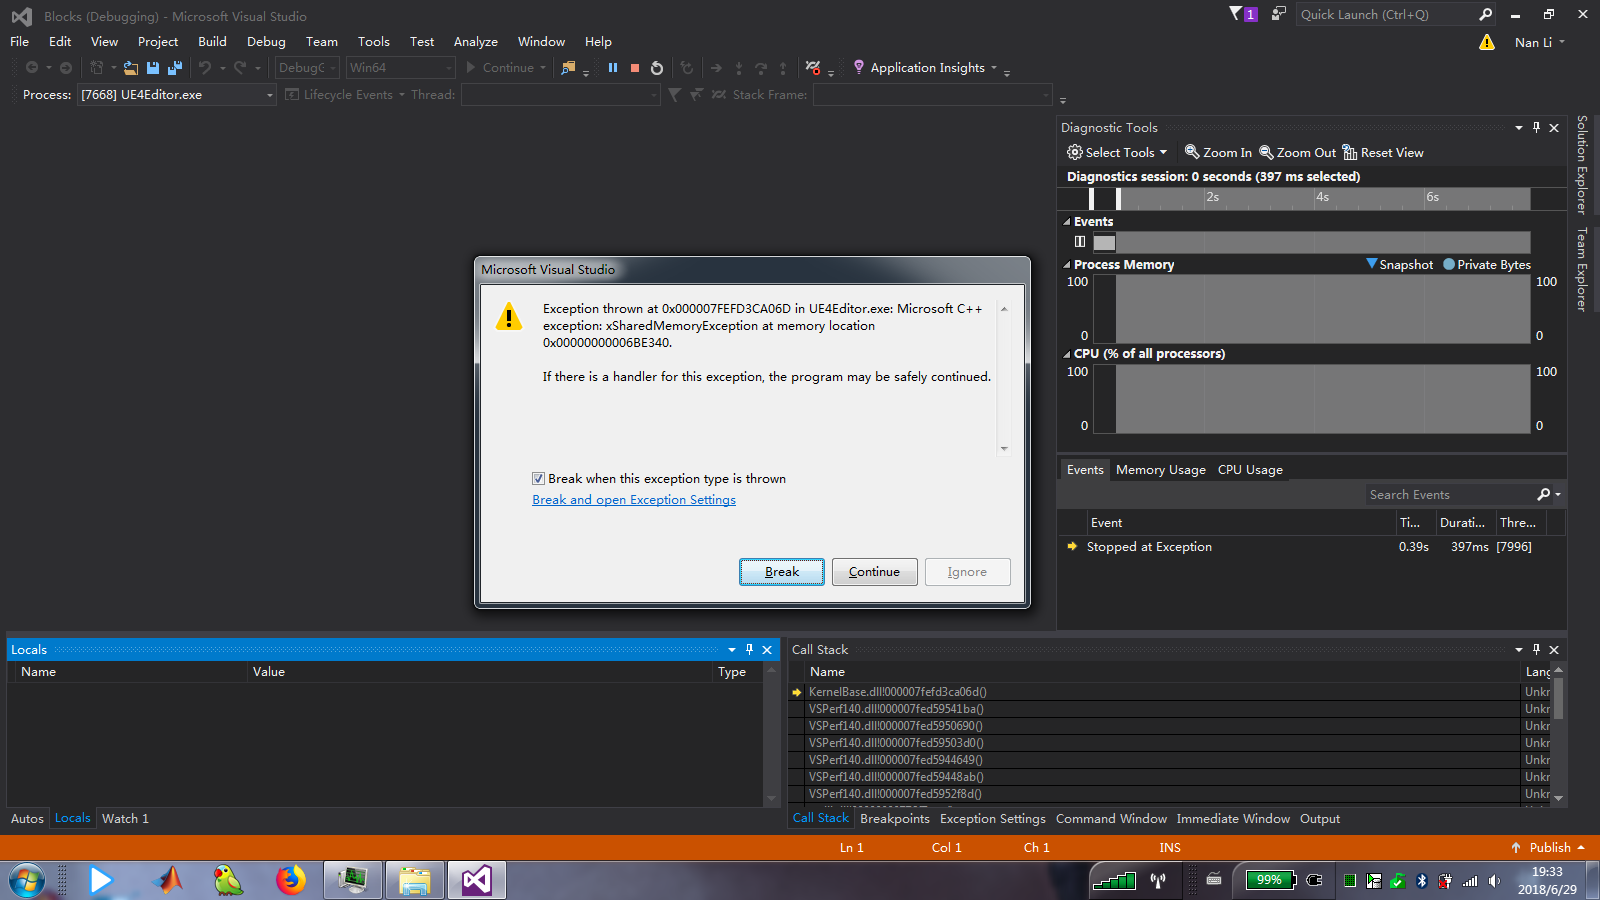
Task: Click the Break button in the exception dialog
Action: coord(781,571)
